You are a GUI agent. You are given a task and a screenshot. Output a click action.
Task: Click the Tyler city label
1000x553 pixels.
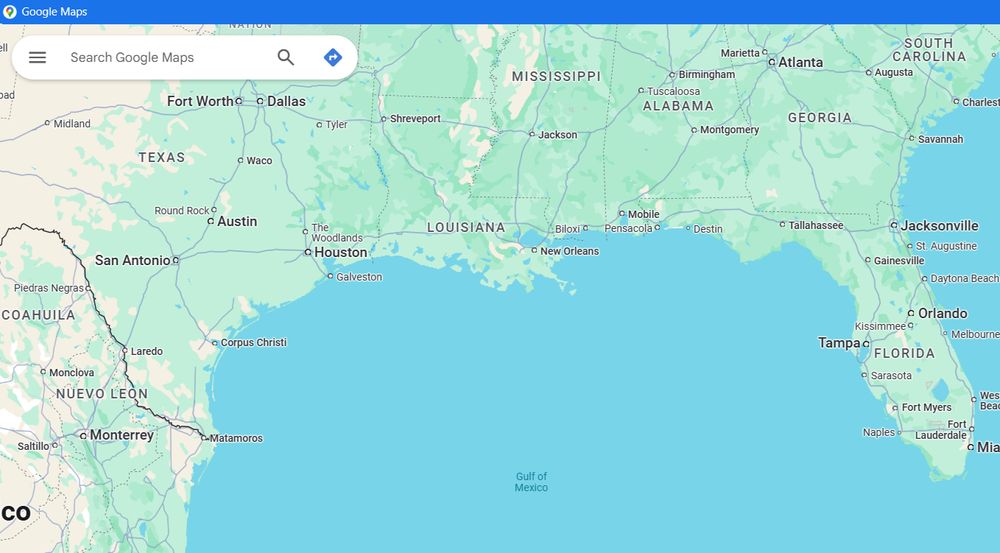[337, 125]
